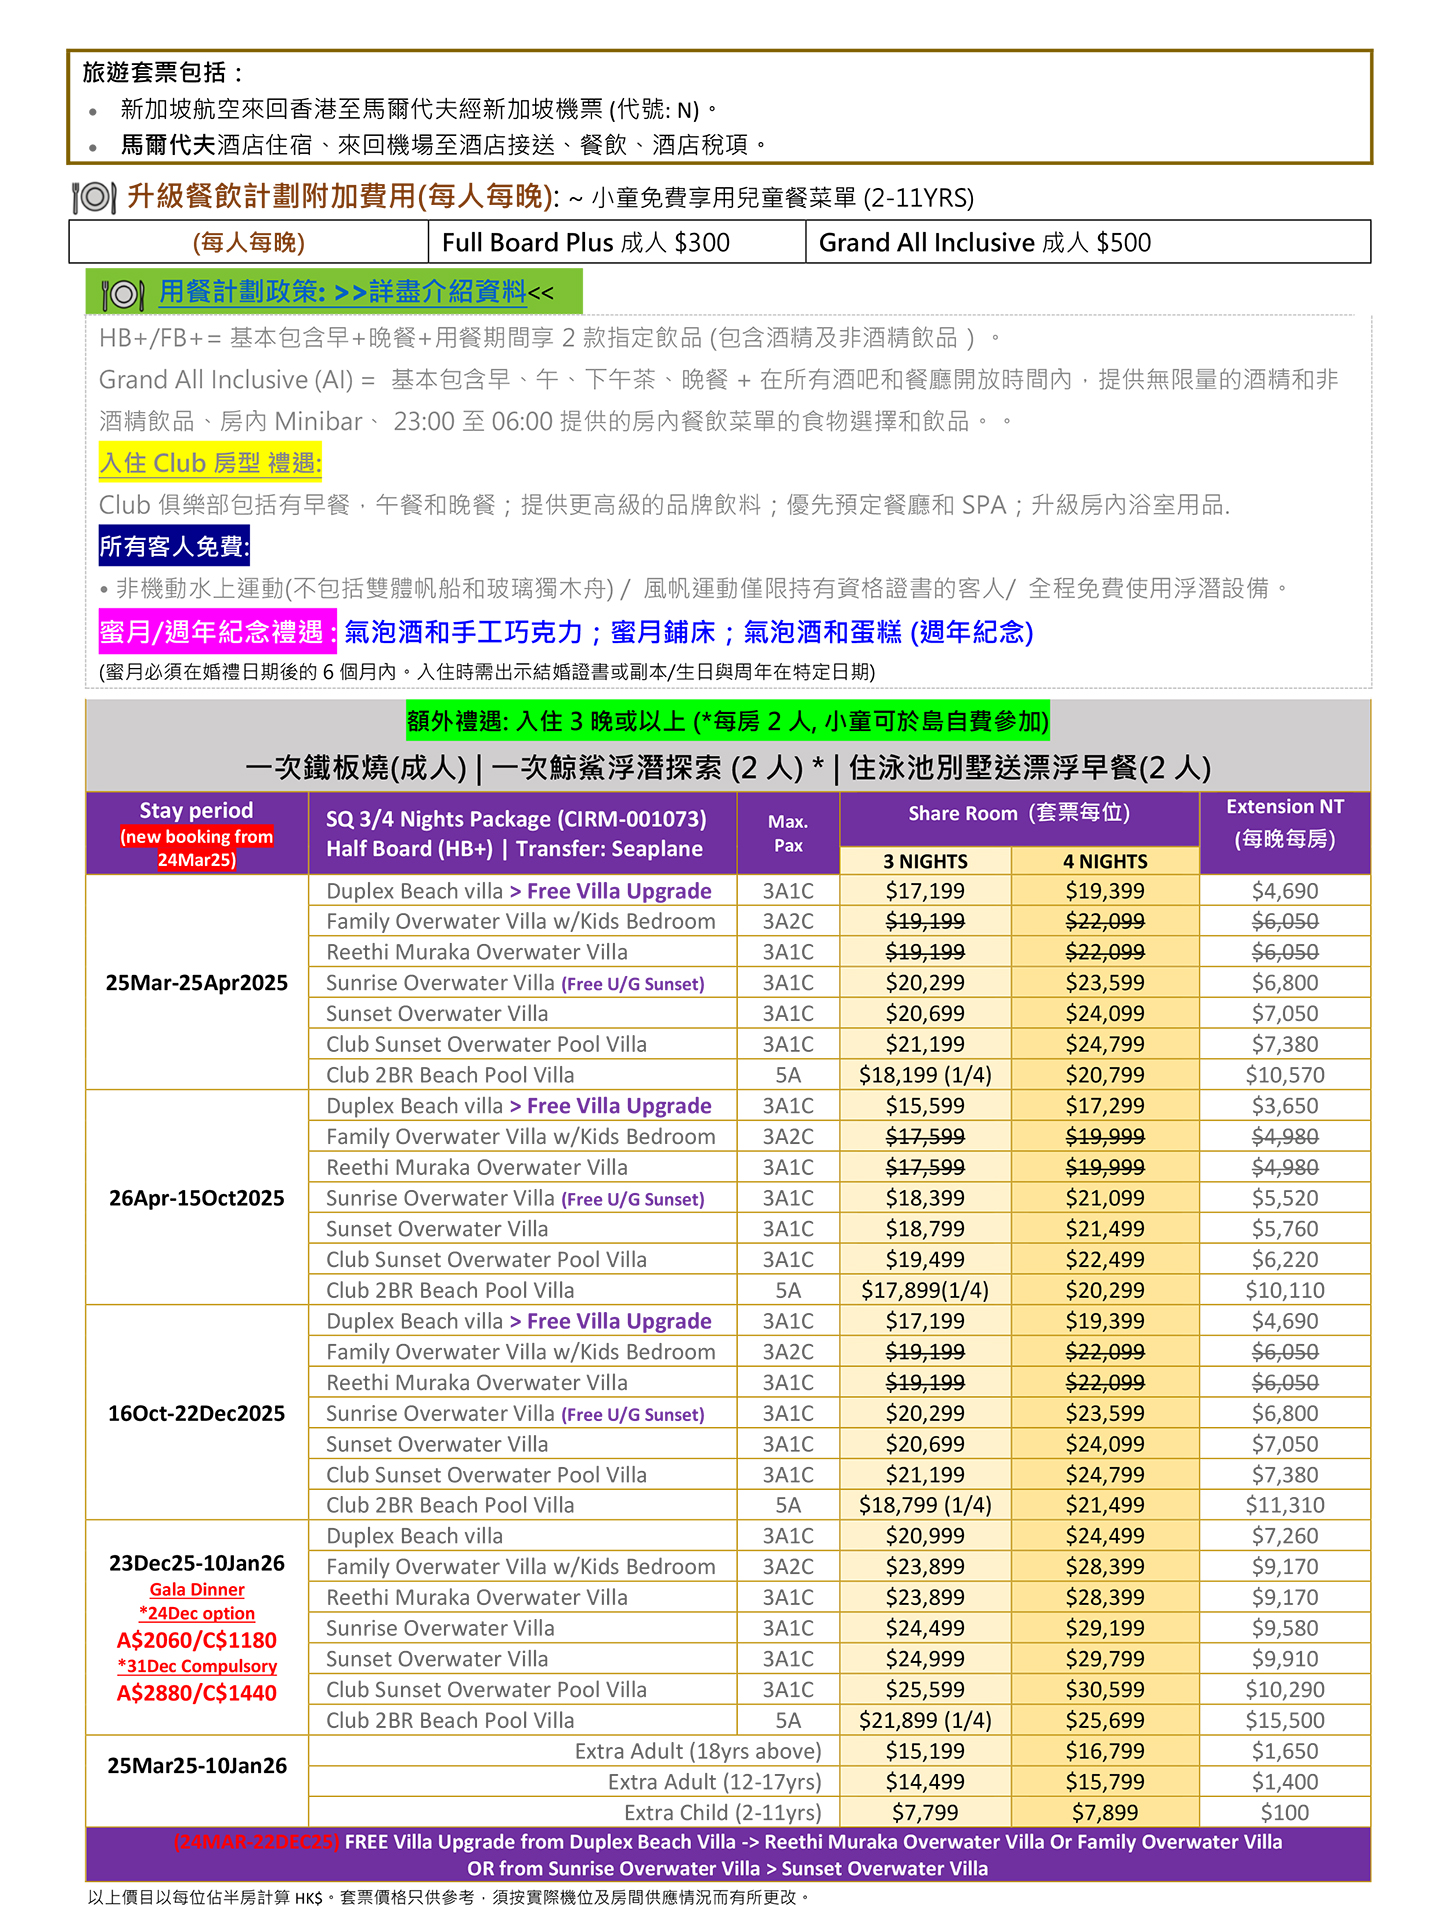Click the 以上價目以每位佔半房計算 footnote
Image resolution: width=1440 pixels, height=1906 pixels.
tap(448, 1897)
